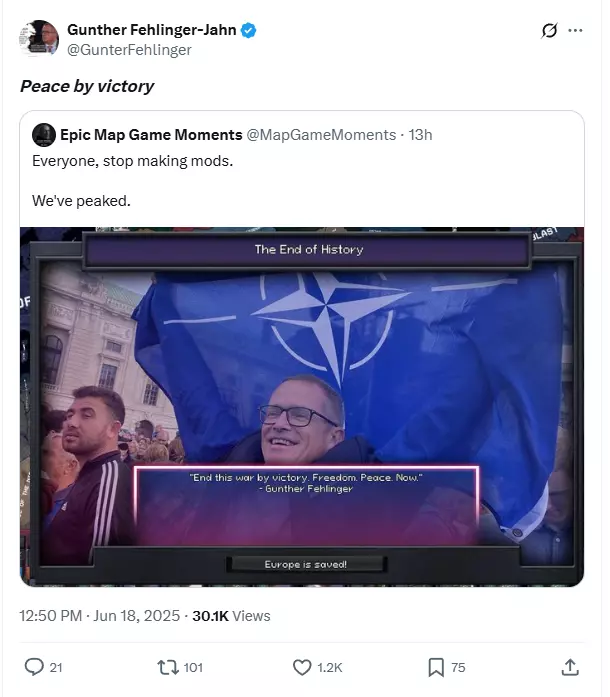Click the share upload icon
The height and width of the screenshot is (697, 610).
[x=570, y=667]
